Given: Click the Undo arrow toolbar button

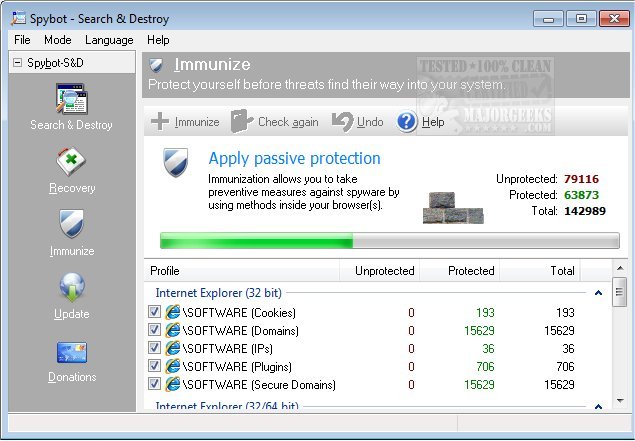Looking at the screenshot, I should coord(357,122).
